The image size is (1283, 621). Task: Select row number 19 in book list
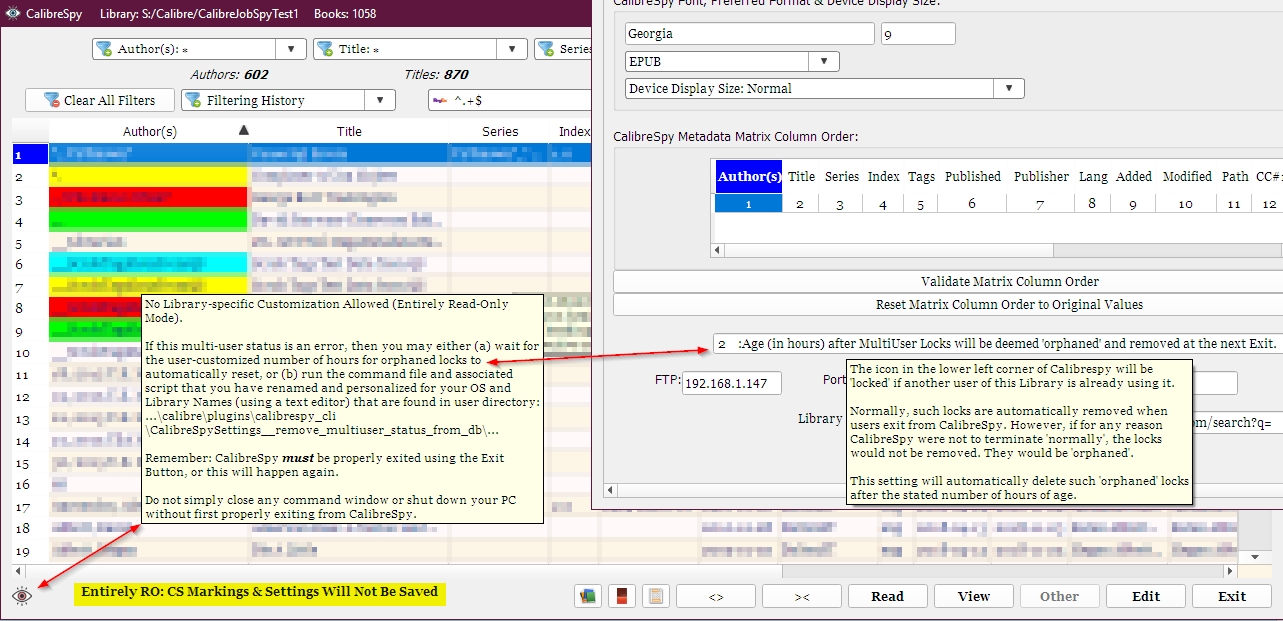pyautogui.click(x=30, y=550)
